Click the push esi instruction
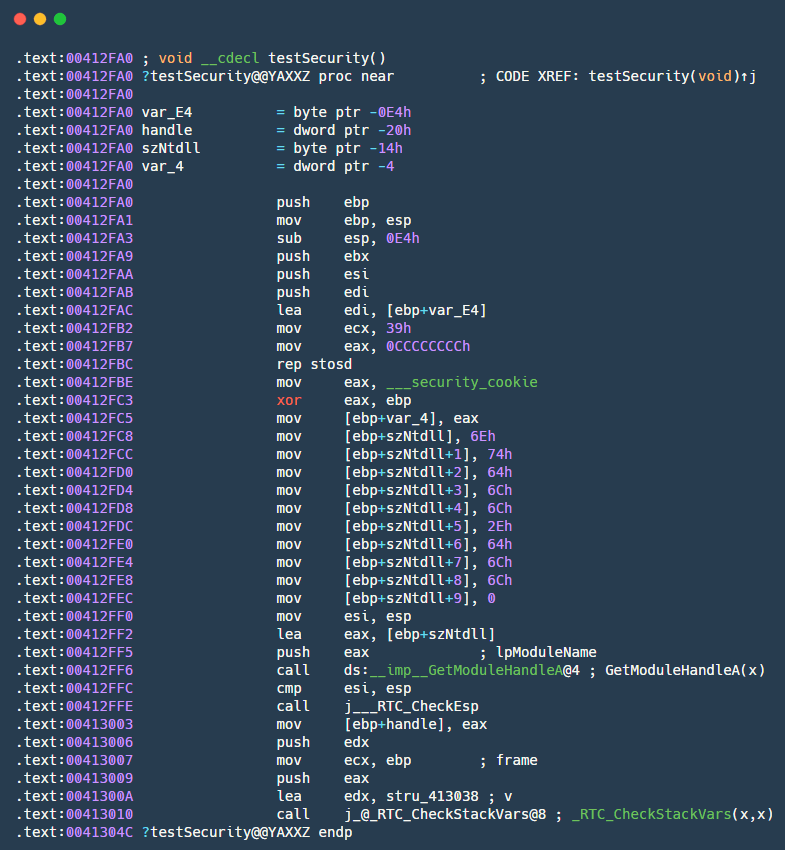The image size is (785, 850). tap(323, 274)
